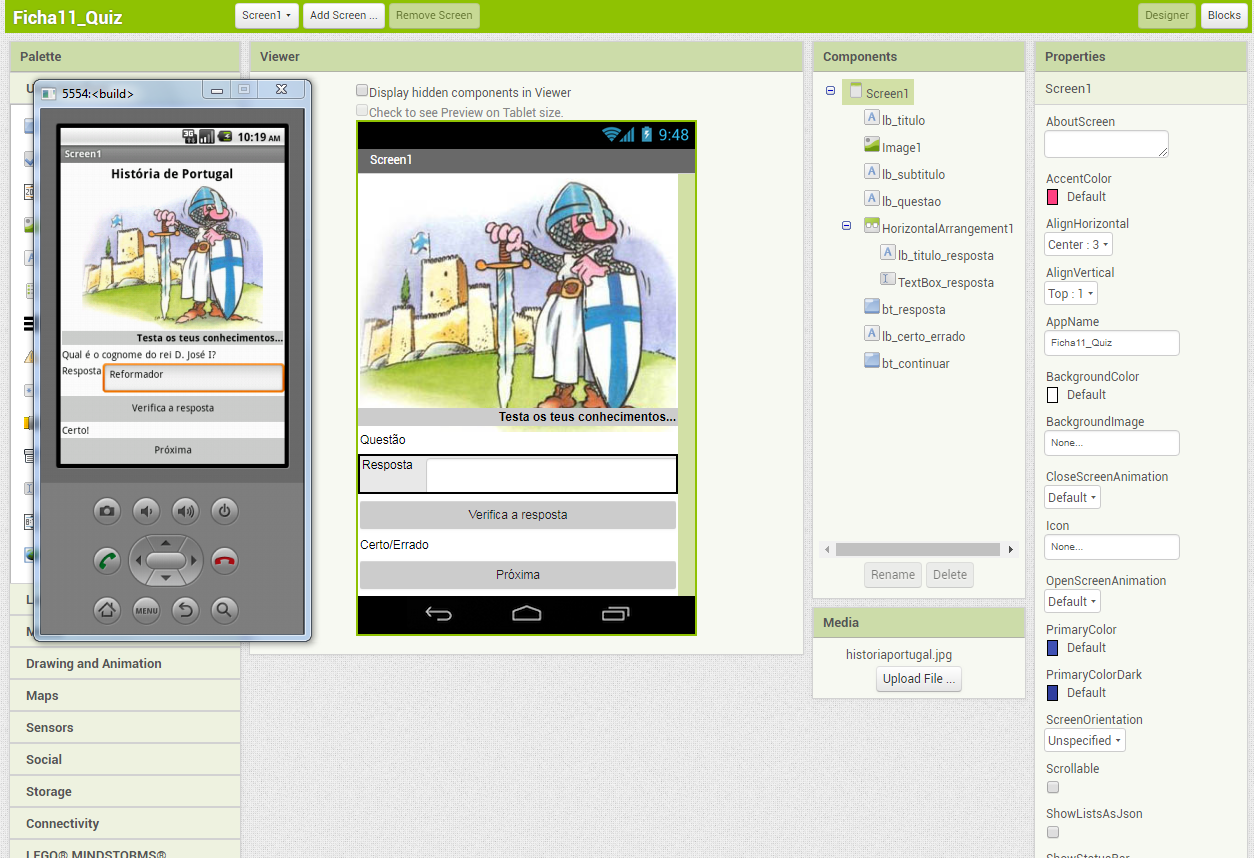Open the Sensors palette category
This screenshot has height=858, width=1254.
point(125,727)
